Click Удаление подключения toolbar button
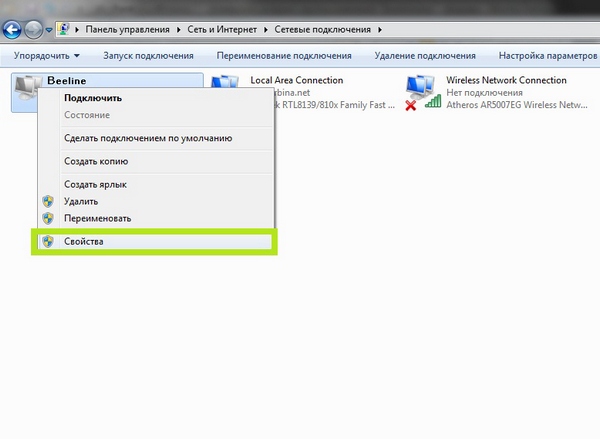 [x=425, y=56]
